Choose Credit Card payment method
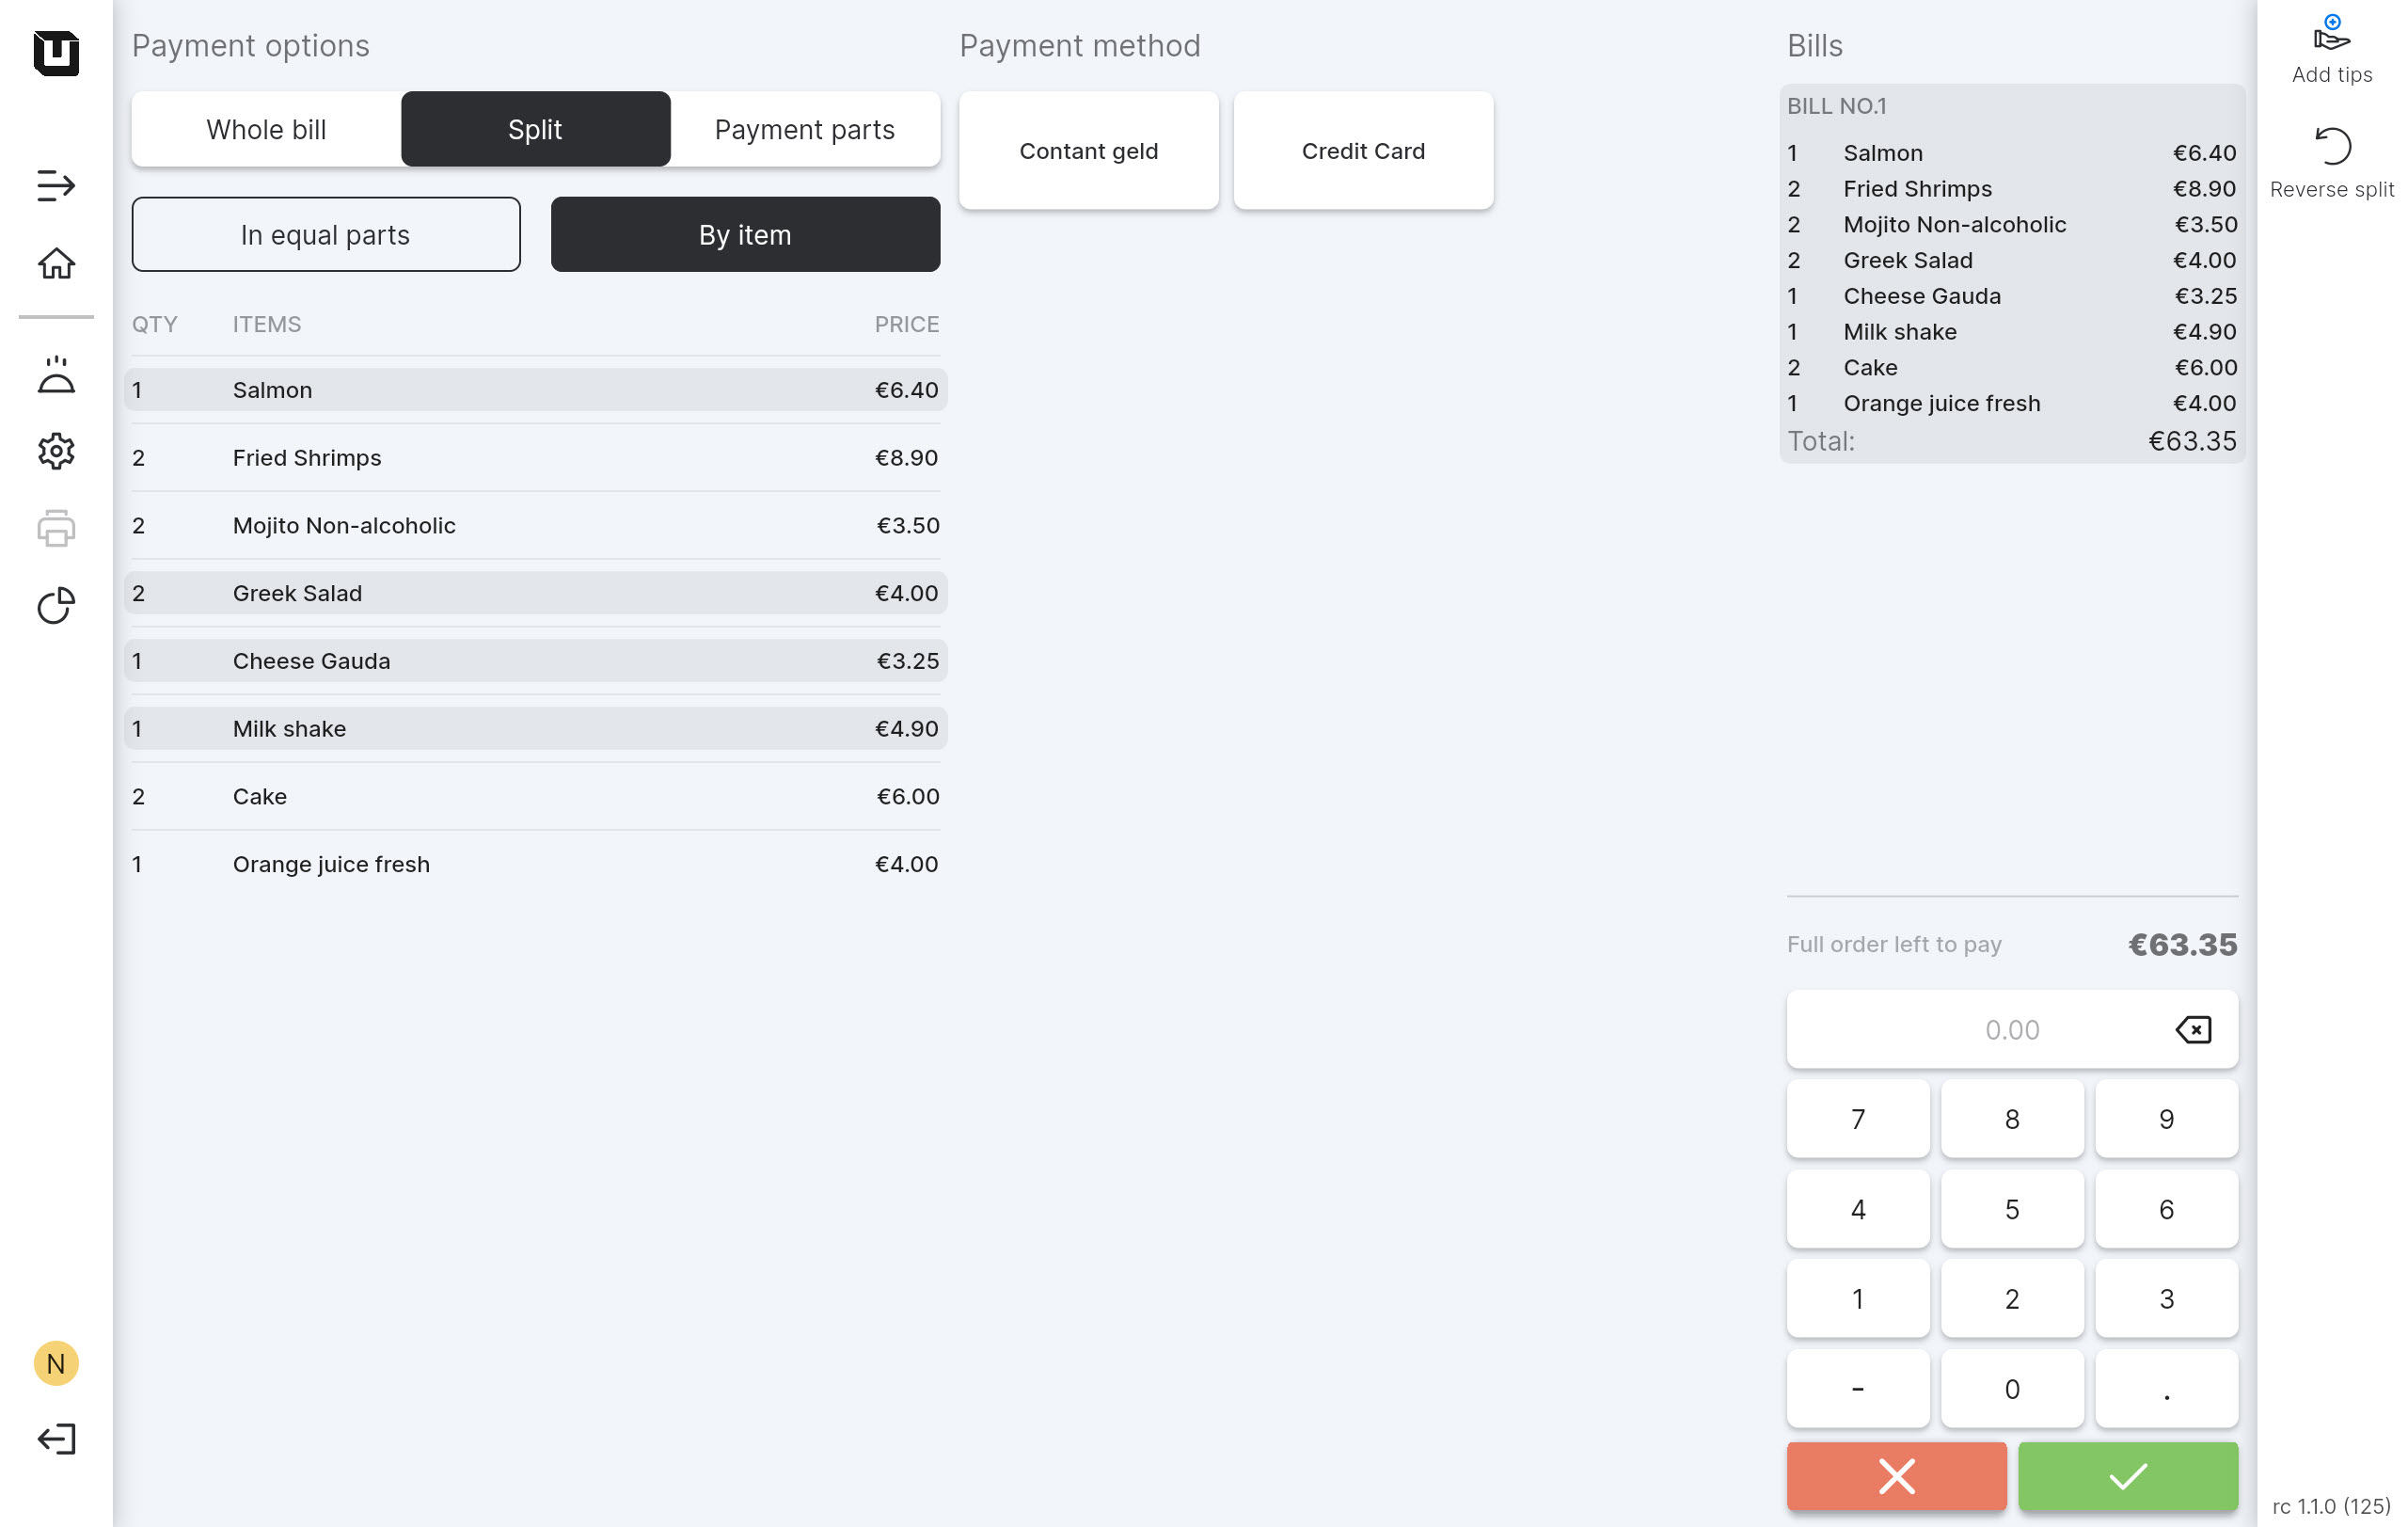The height and width of the screenshot is (1527, 2408). 1363,151
